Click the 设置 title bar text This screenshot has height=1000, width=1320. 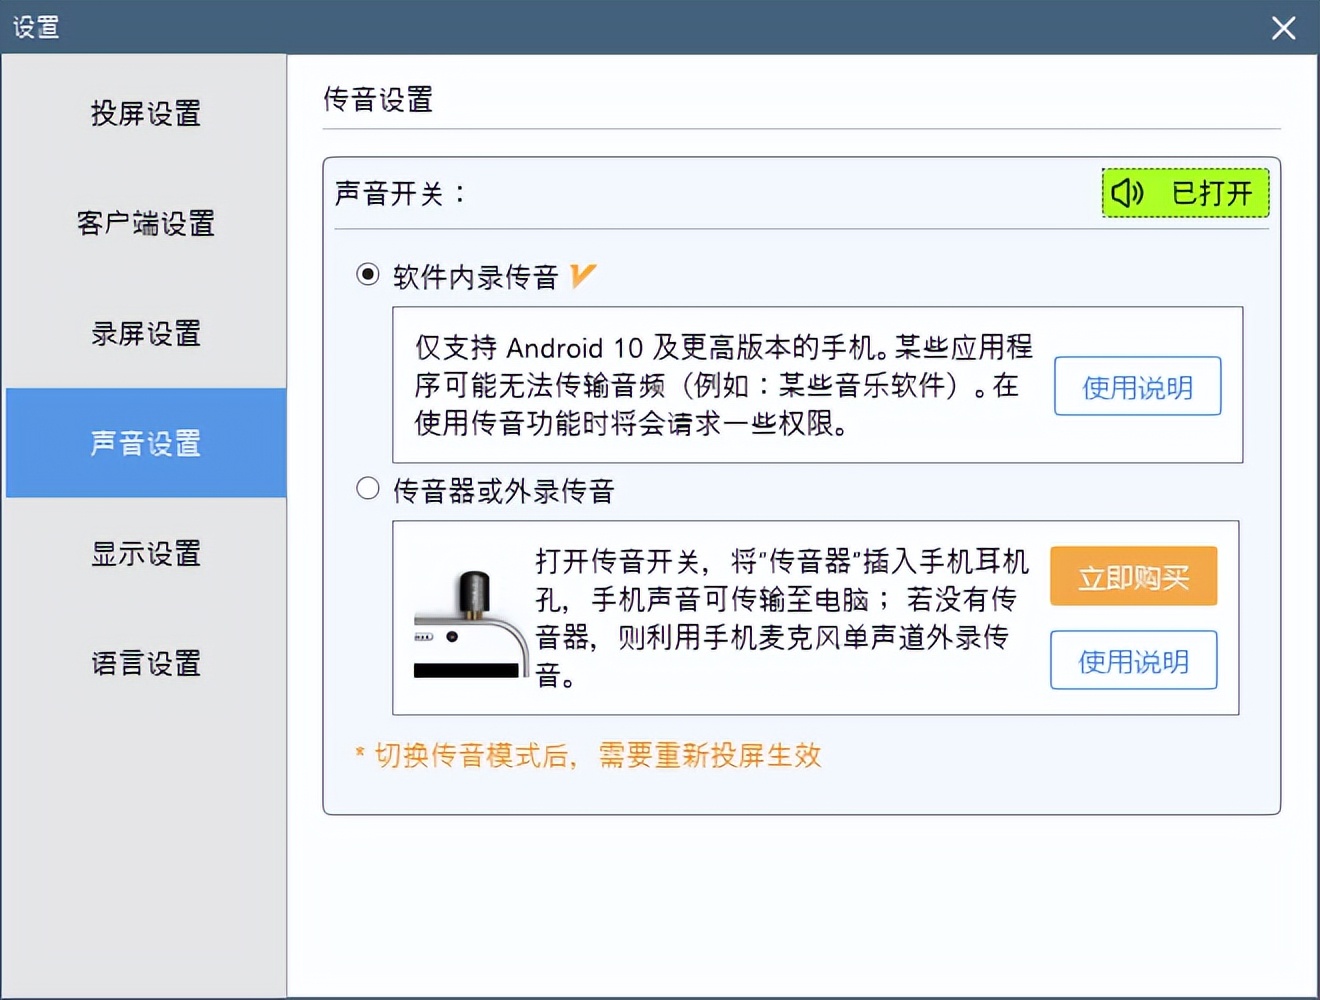pos(35,28)
